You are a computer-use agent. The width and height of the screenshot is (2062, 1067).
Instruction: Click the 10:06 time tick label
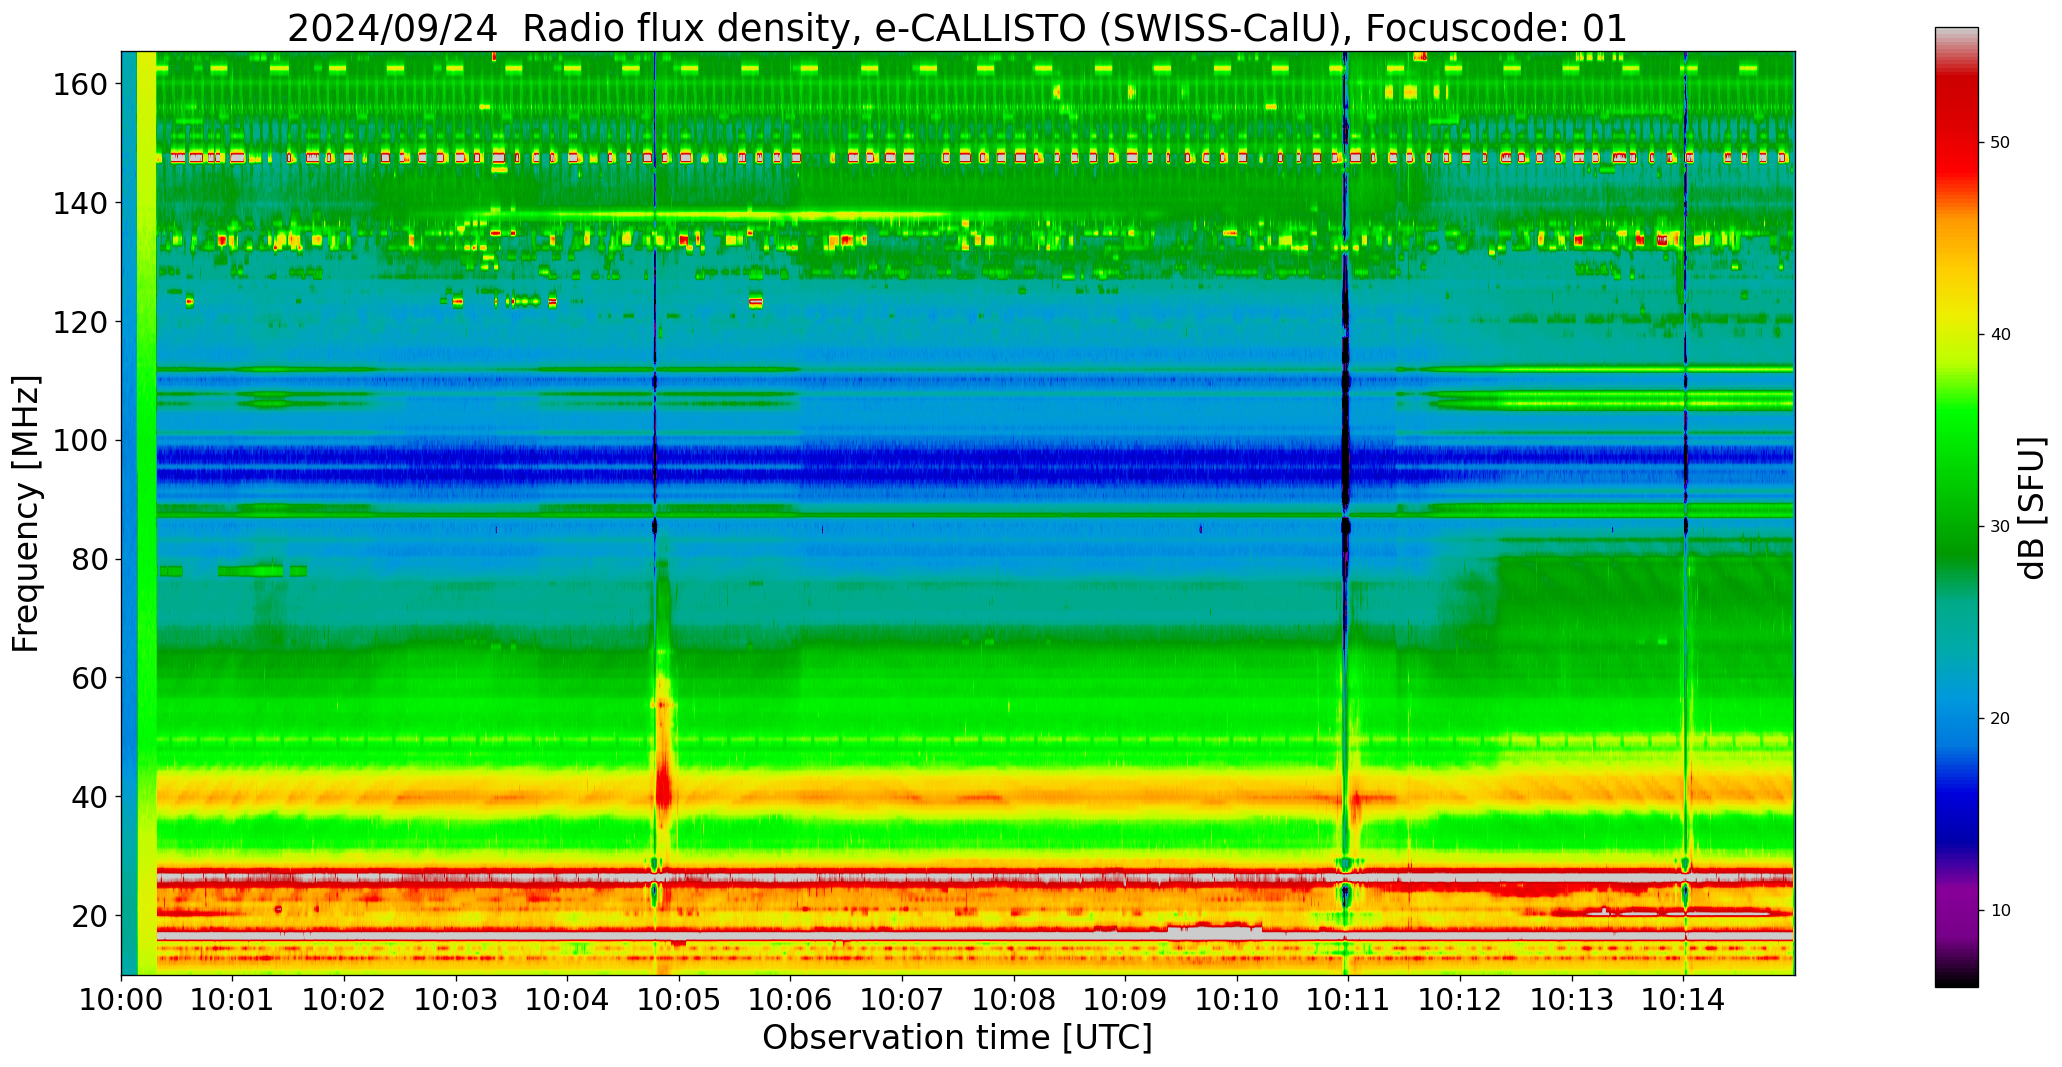pos(791,1000)
